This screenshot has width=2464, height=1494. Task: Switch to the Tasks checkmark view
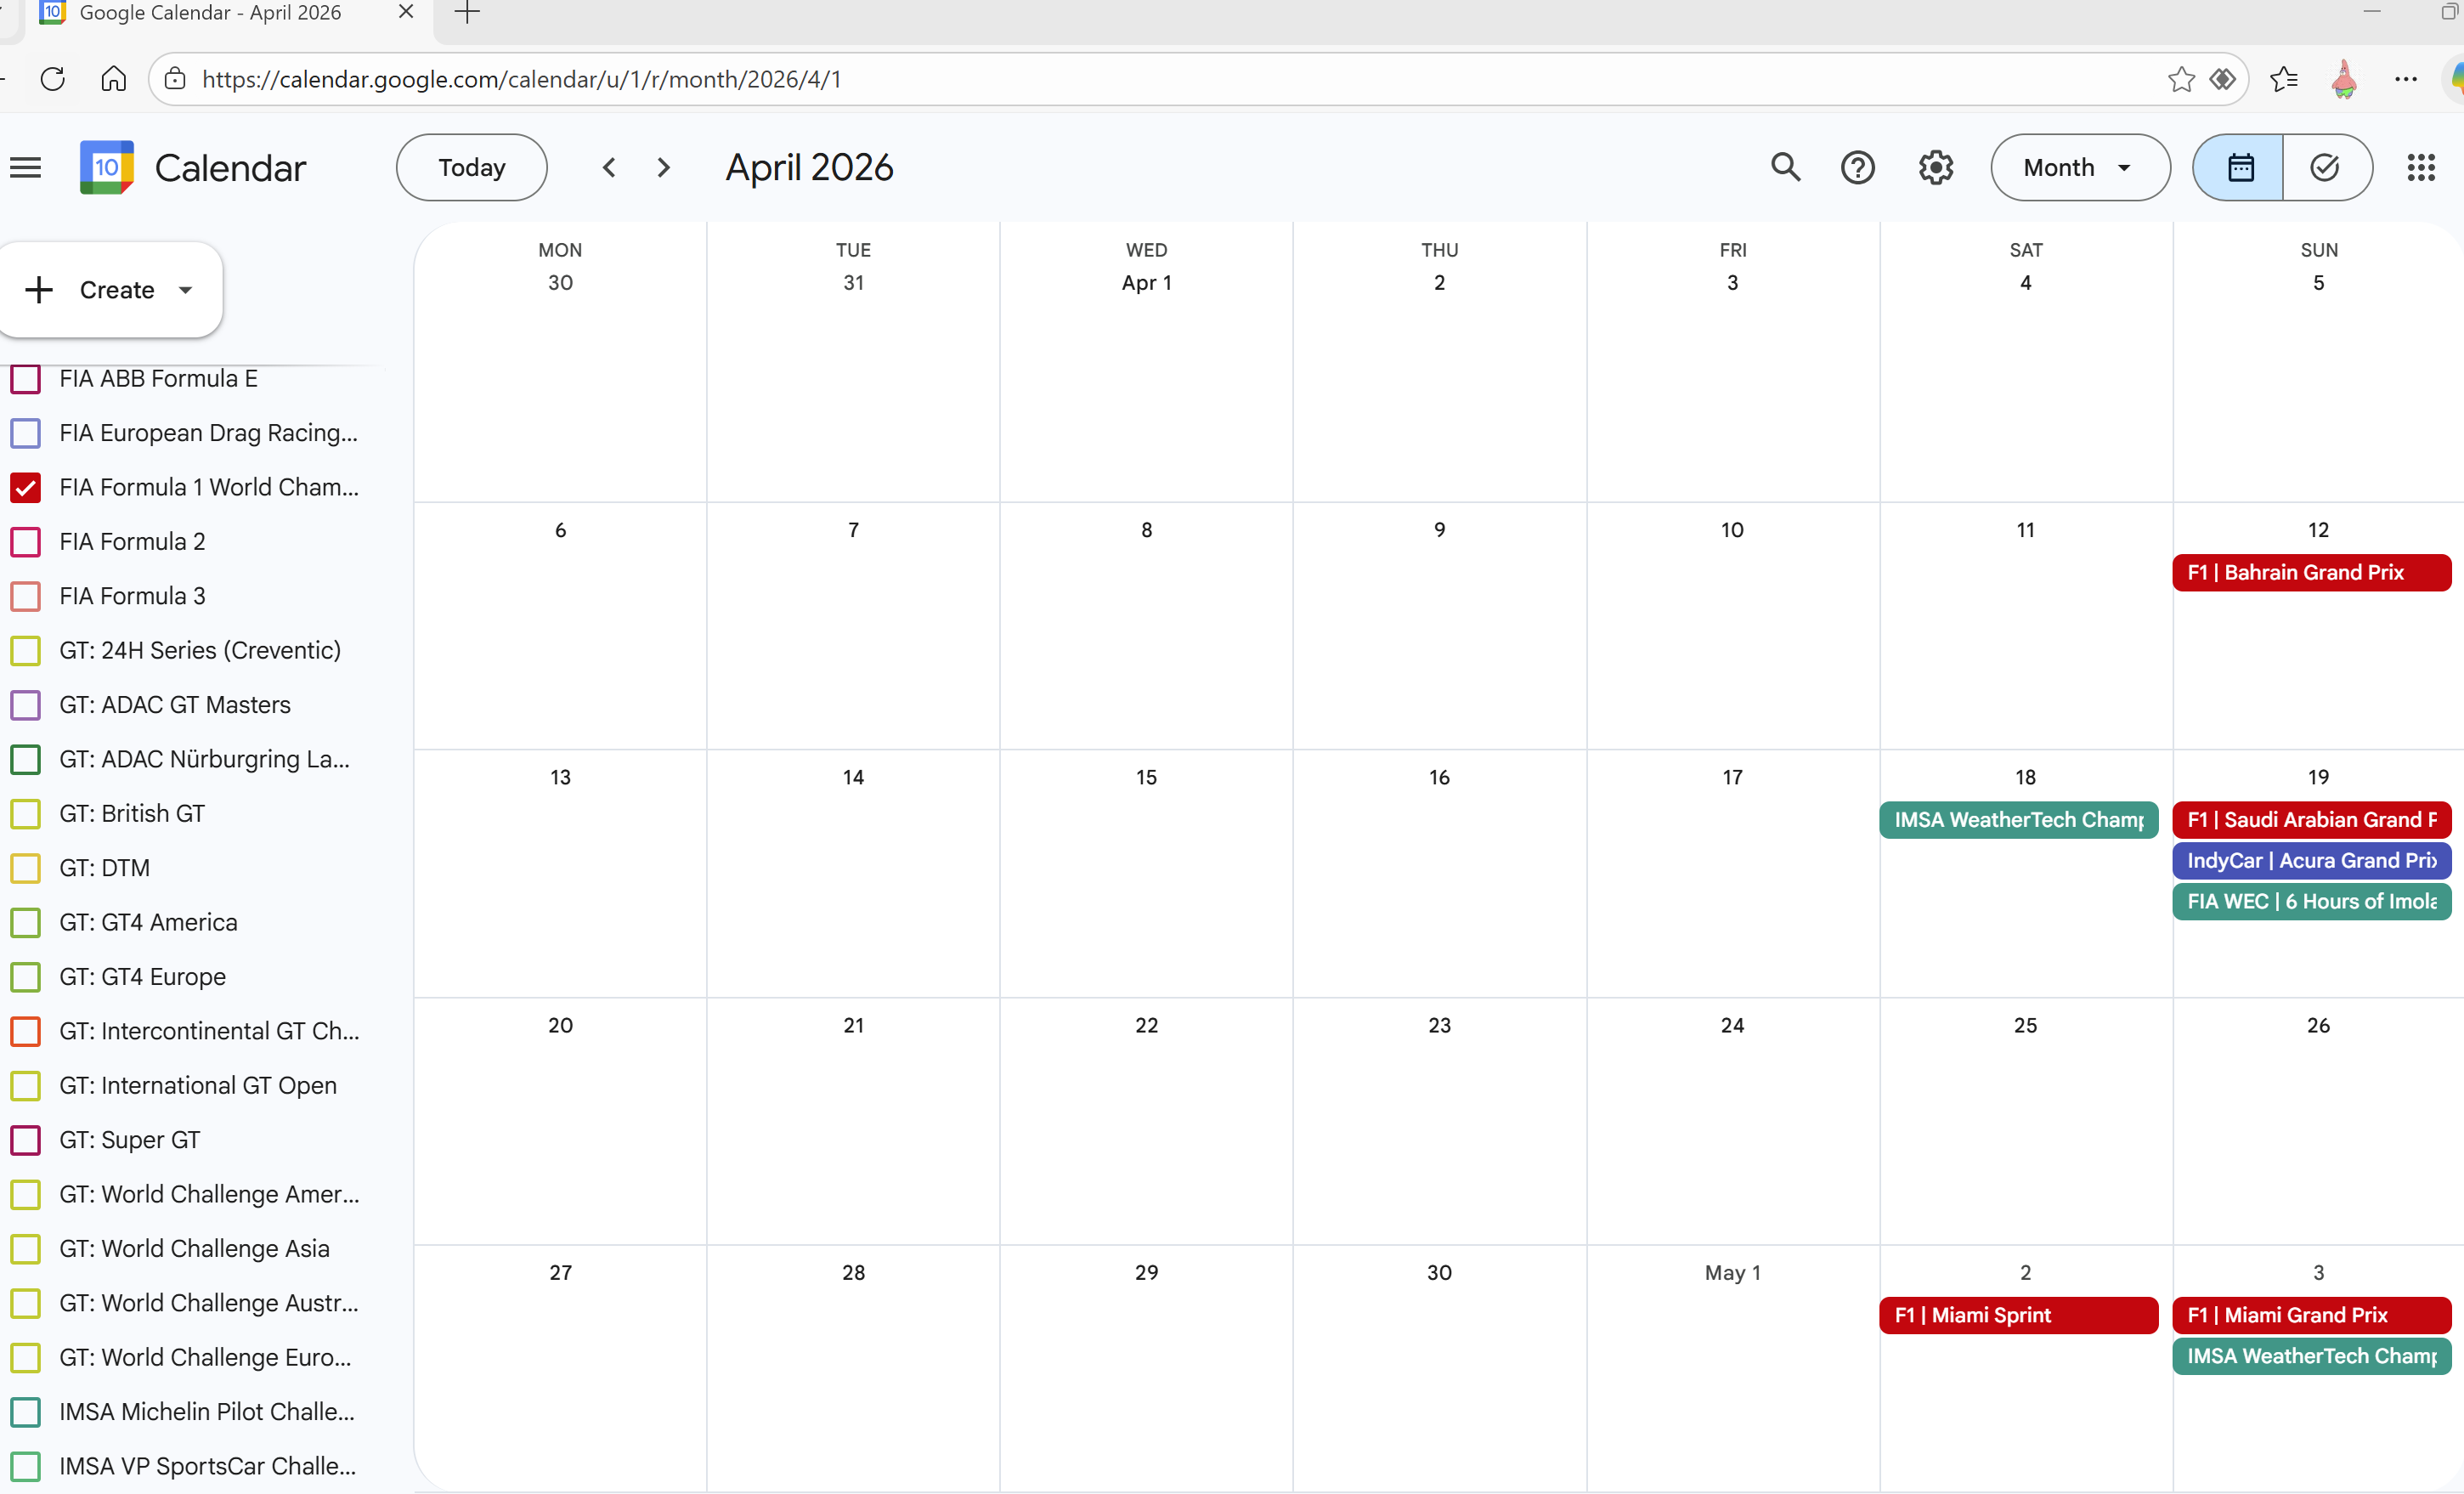coord(2325,167)
